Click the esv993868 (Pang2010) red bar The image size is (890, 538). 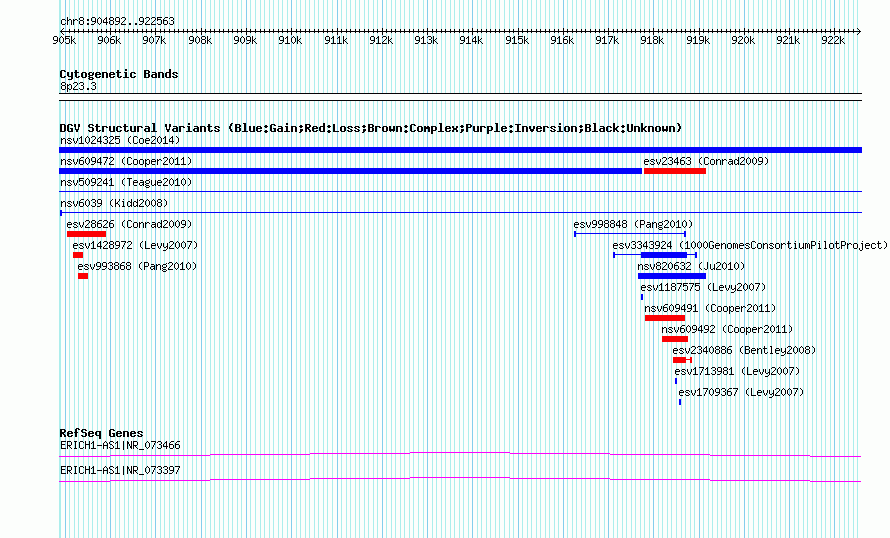click(83, 276)
